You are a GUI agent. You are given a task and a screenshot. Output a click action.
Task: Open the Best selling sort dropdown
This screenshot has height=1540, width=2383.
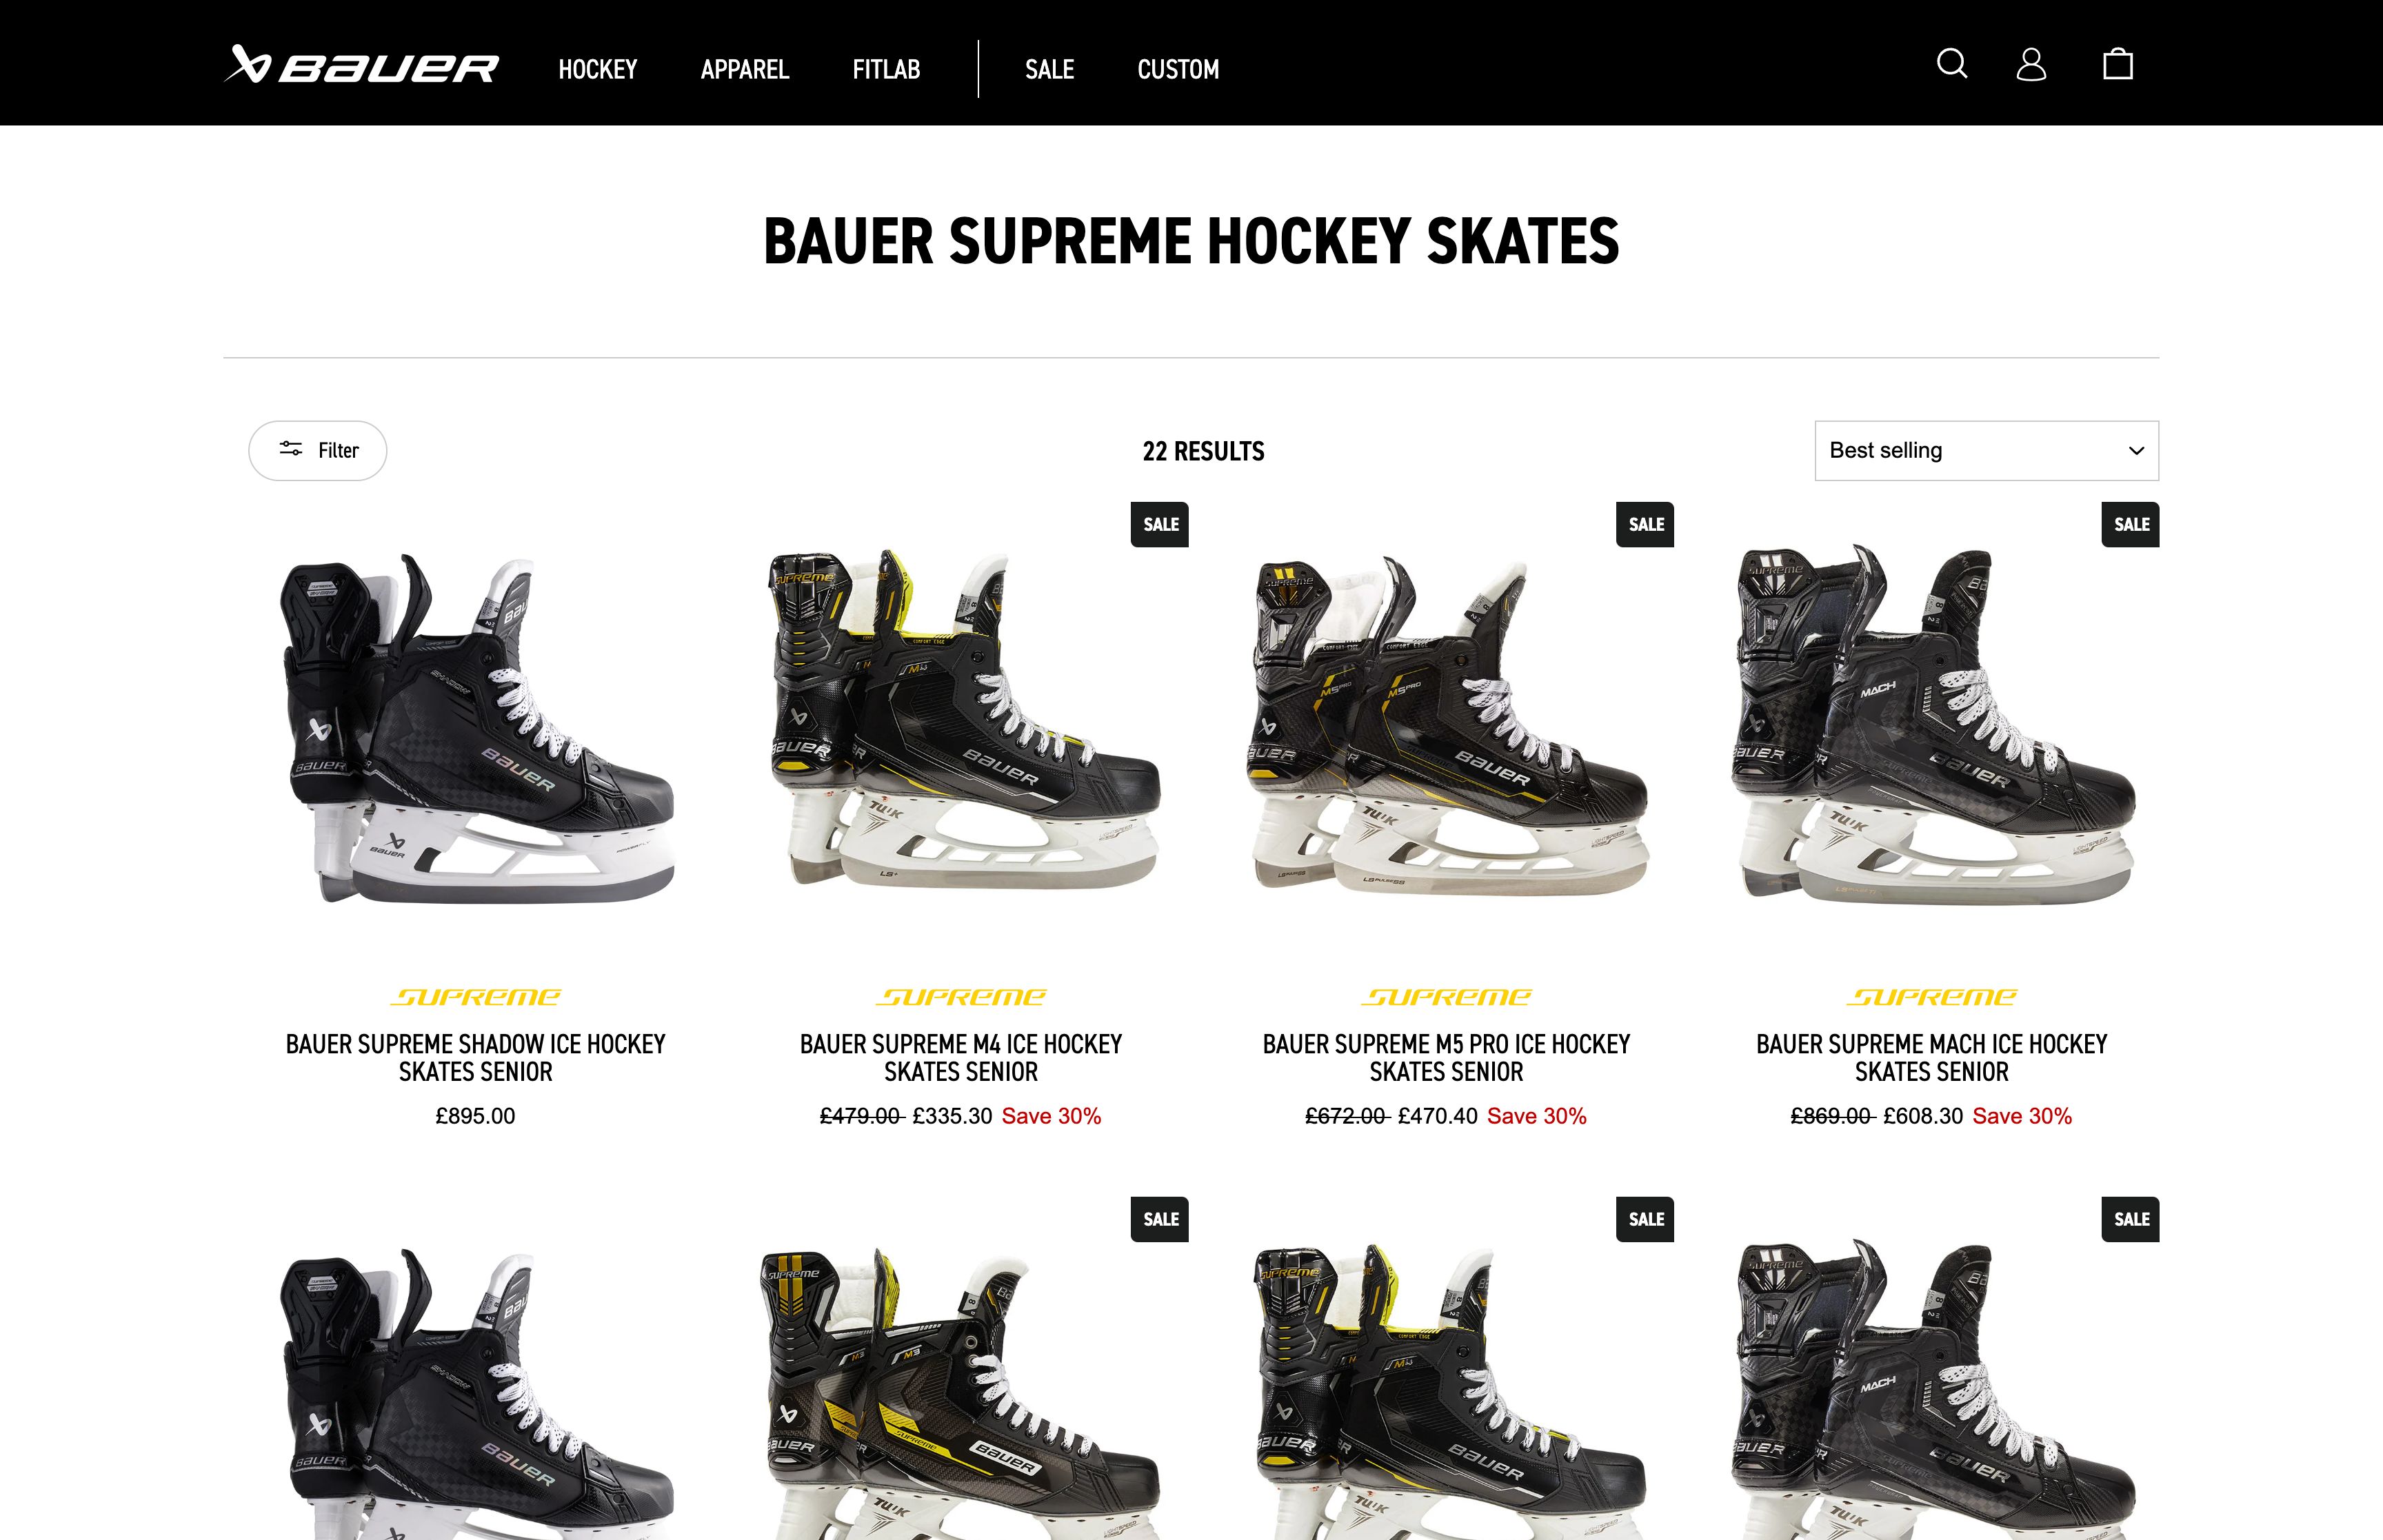[1986, 450]
